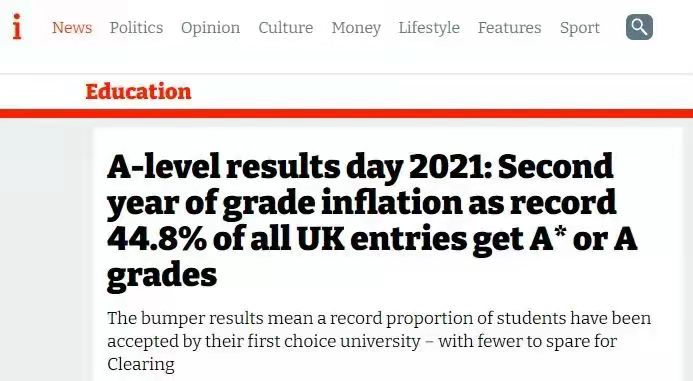Open the Education category heading
The width and height of the screenshot is (693, 381).
(x=138, y=91)
